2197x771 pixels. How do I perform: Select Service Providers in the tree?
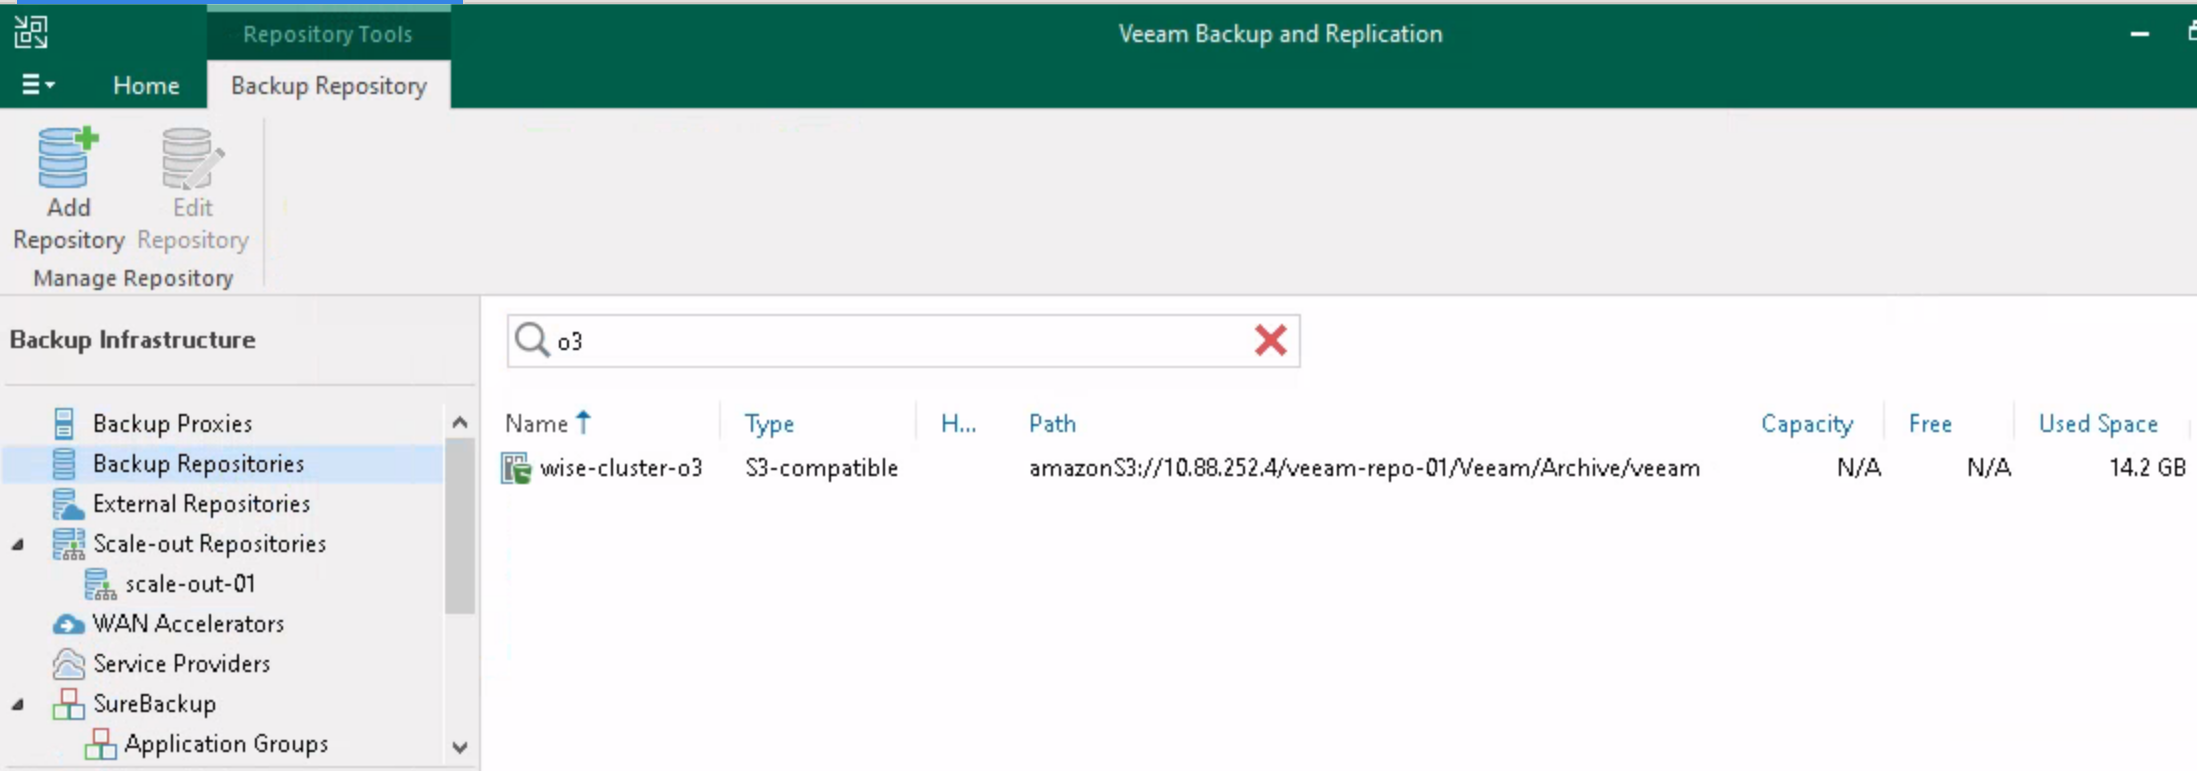[181, 663]
